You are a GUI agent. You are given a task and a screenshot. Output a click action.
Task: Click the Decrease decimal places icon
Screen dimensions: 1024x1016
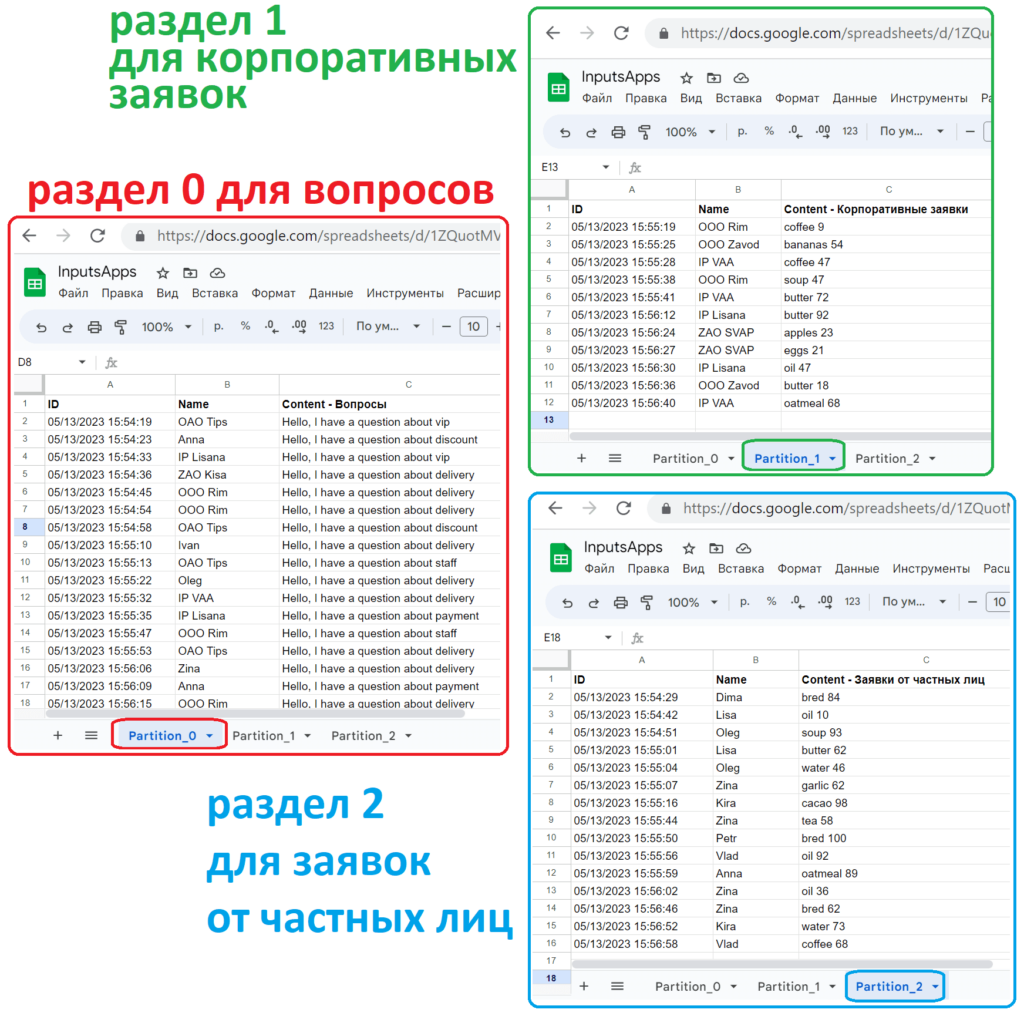270,327
